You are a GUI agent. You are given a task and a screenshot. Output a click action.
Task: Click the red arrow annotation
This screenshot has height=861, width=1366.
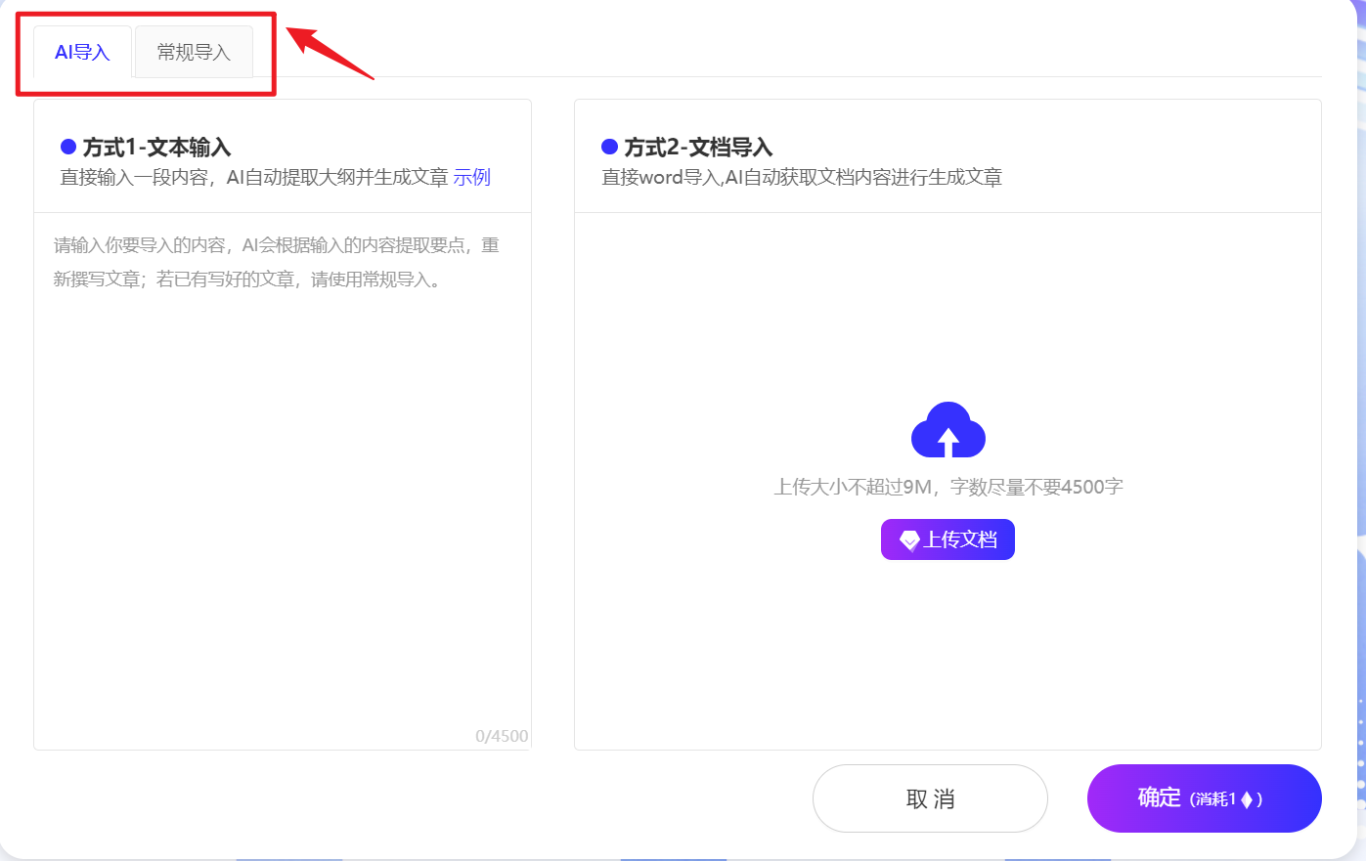coord(330,53)
